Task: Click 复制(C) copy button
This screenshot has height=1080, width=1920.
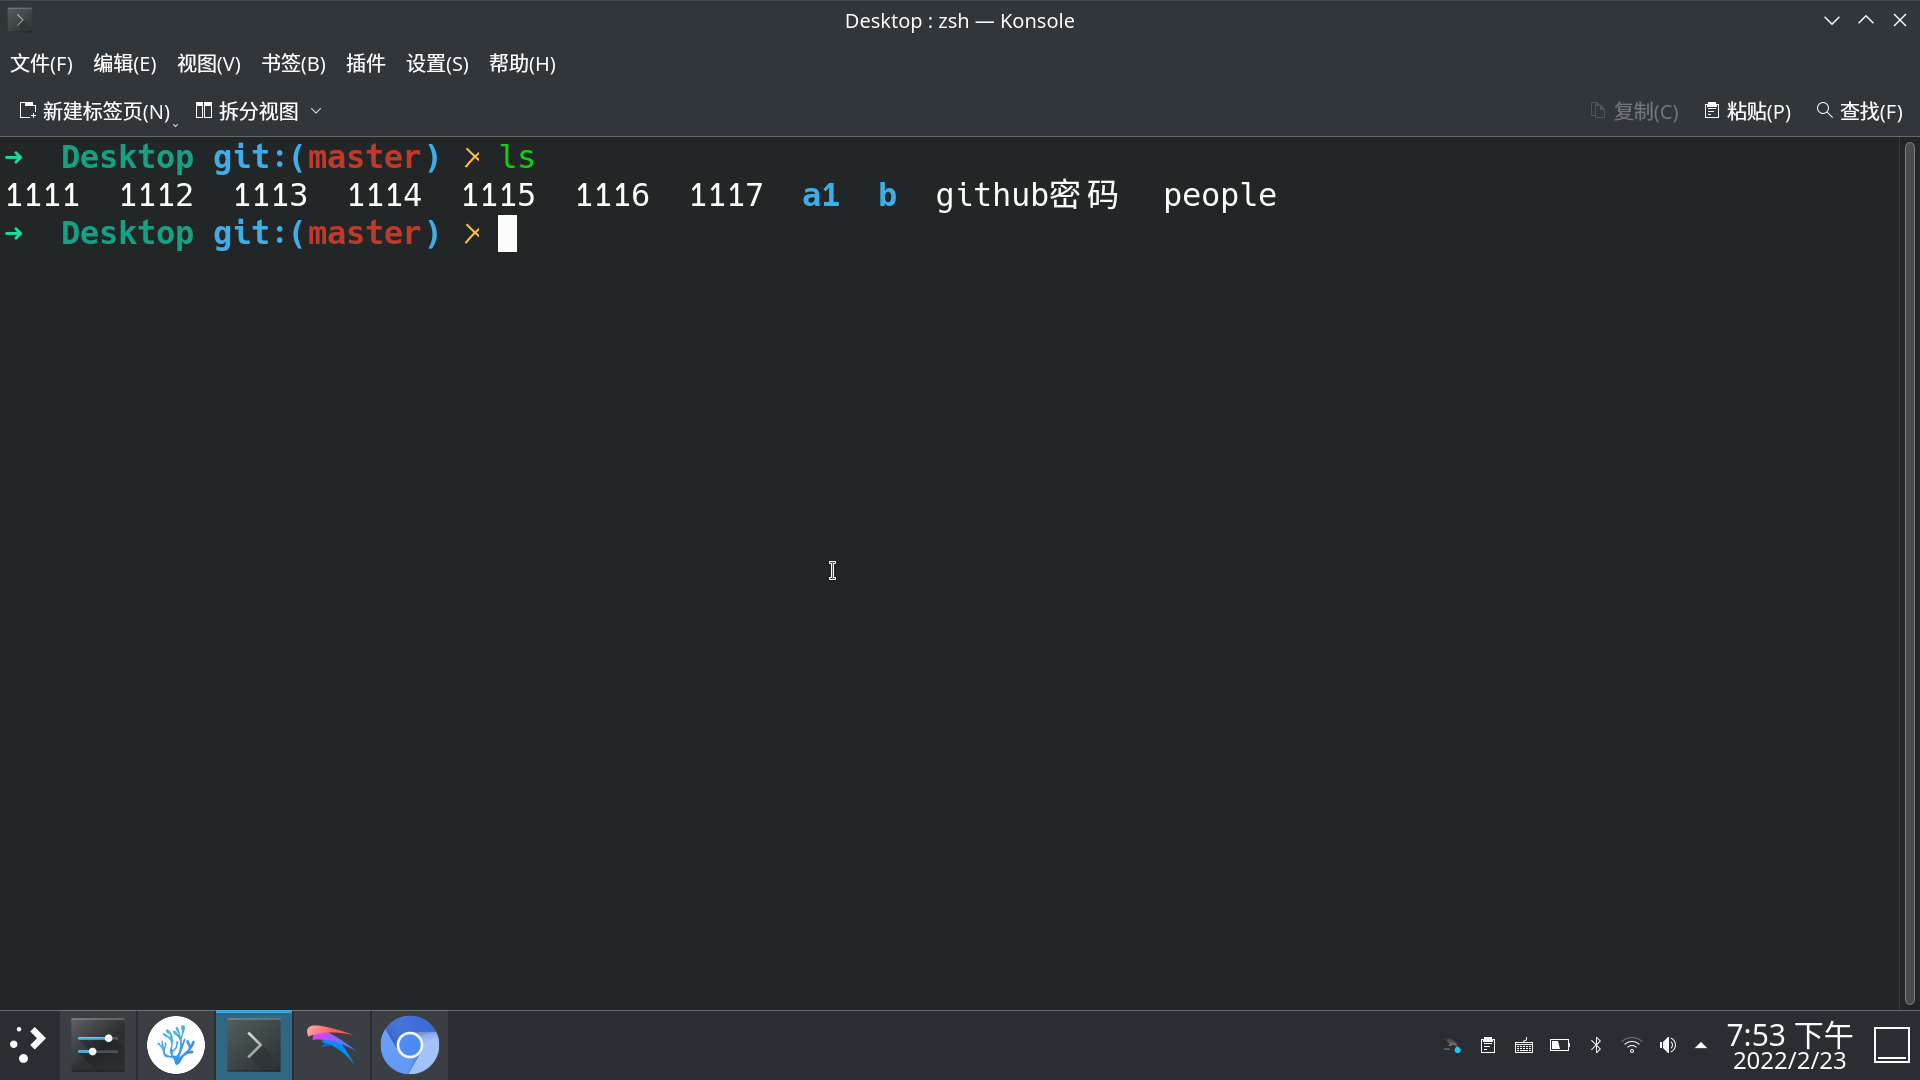Action: [x=1635, y=111]
